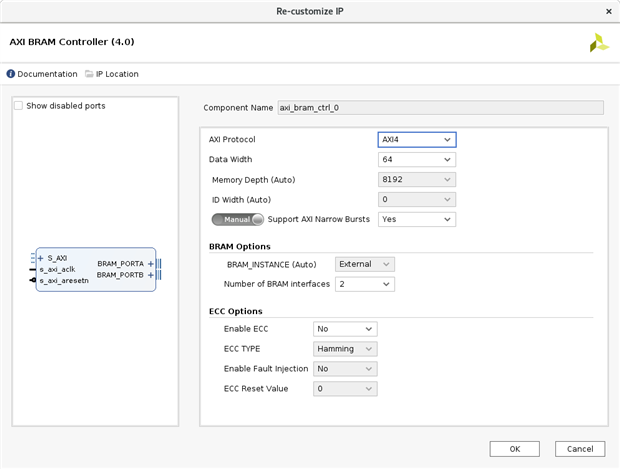The height and width of the screenshot is (469, 620).
Task: Open the Documentation info icon
Action: click(11, 74)
